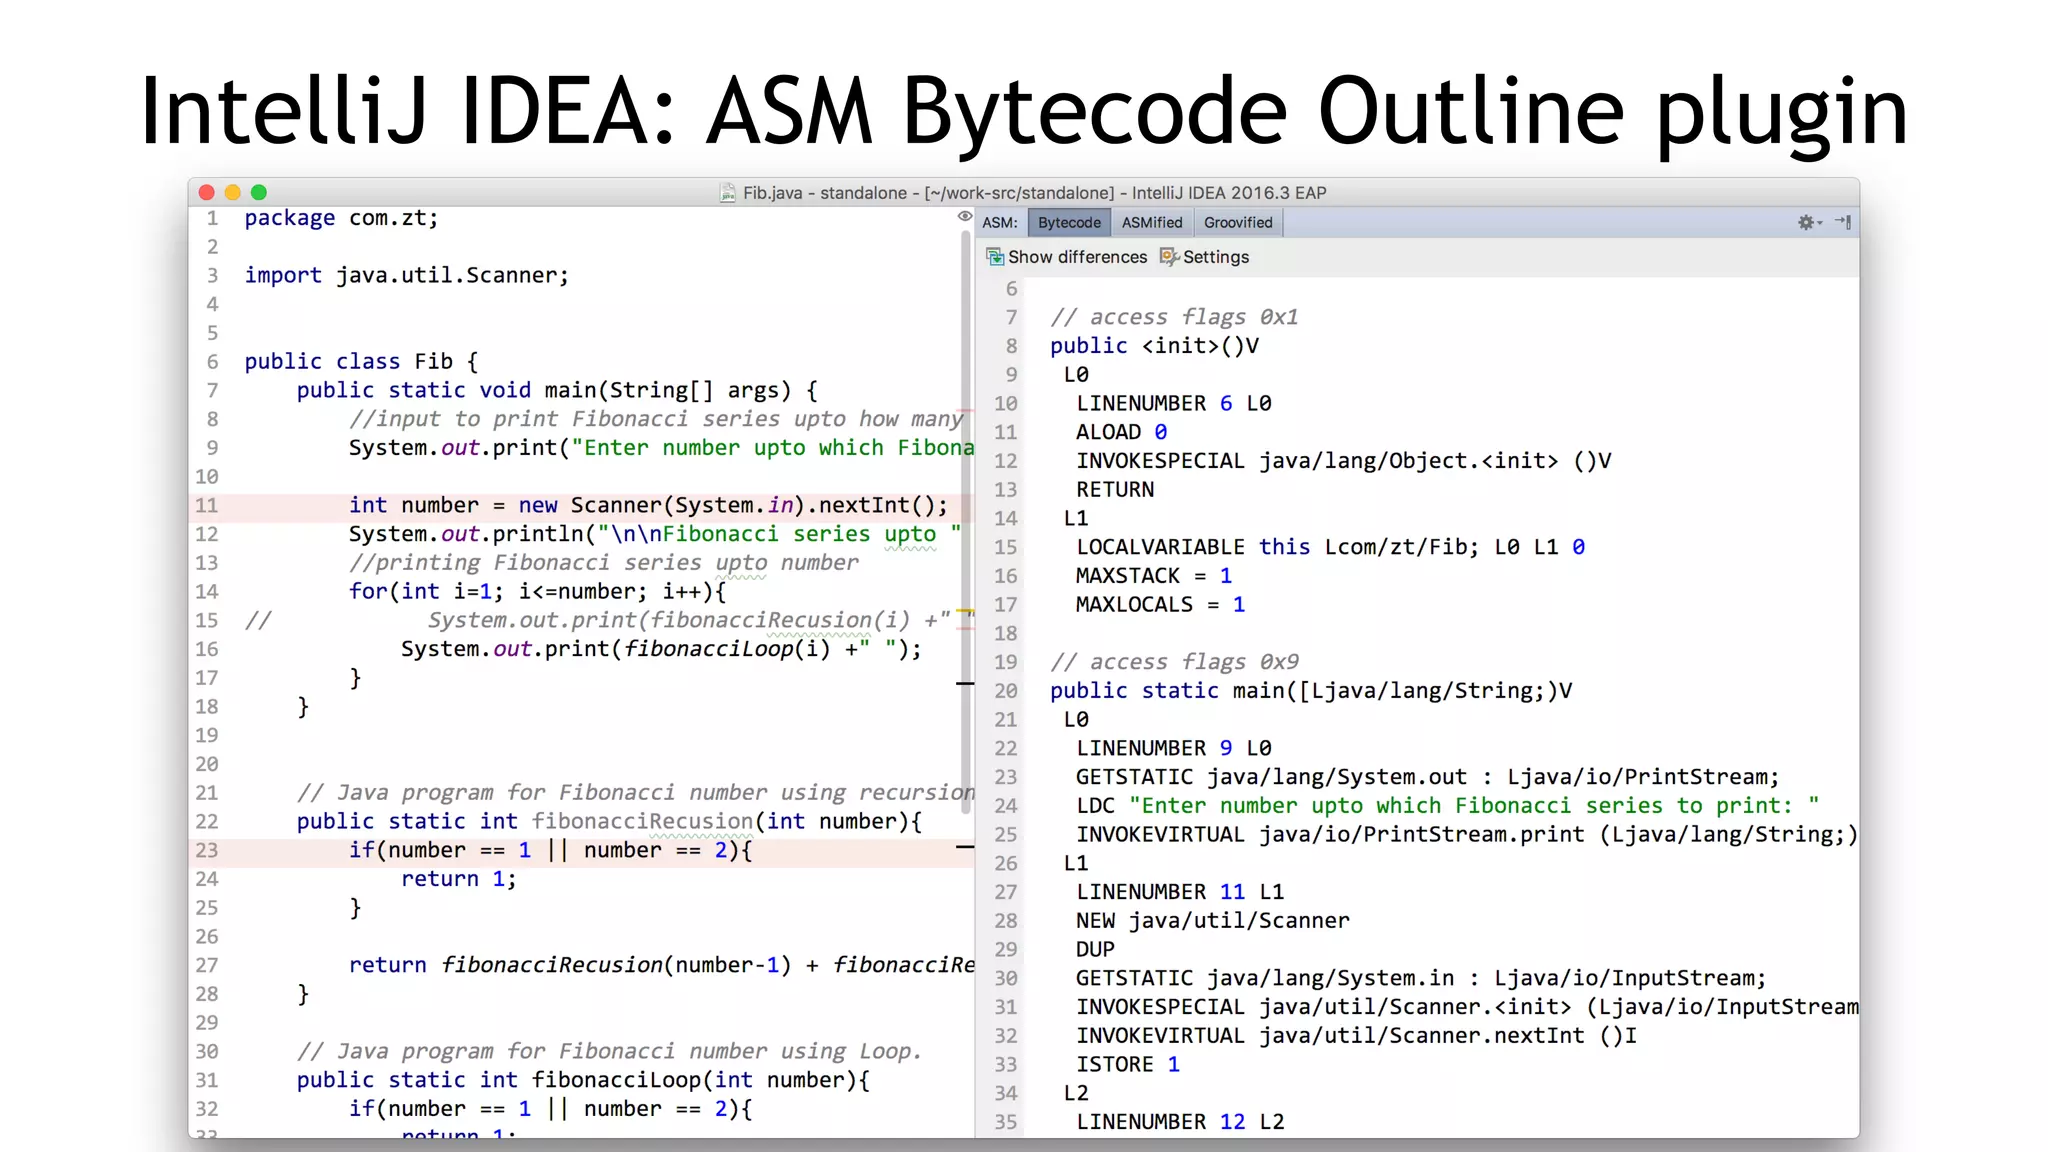This screenshot has width=2048, height=1152.
Task: Click 'GETSTATIC java/lang/System.out' line
Action: pyautogui.click(x=1428, y=777)
